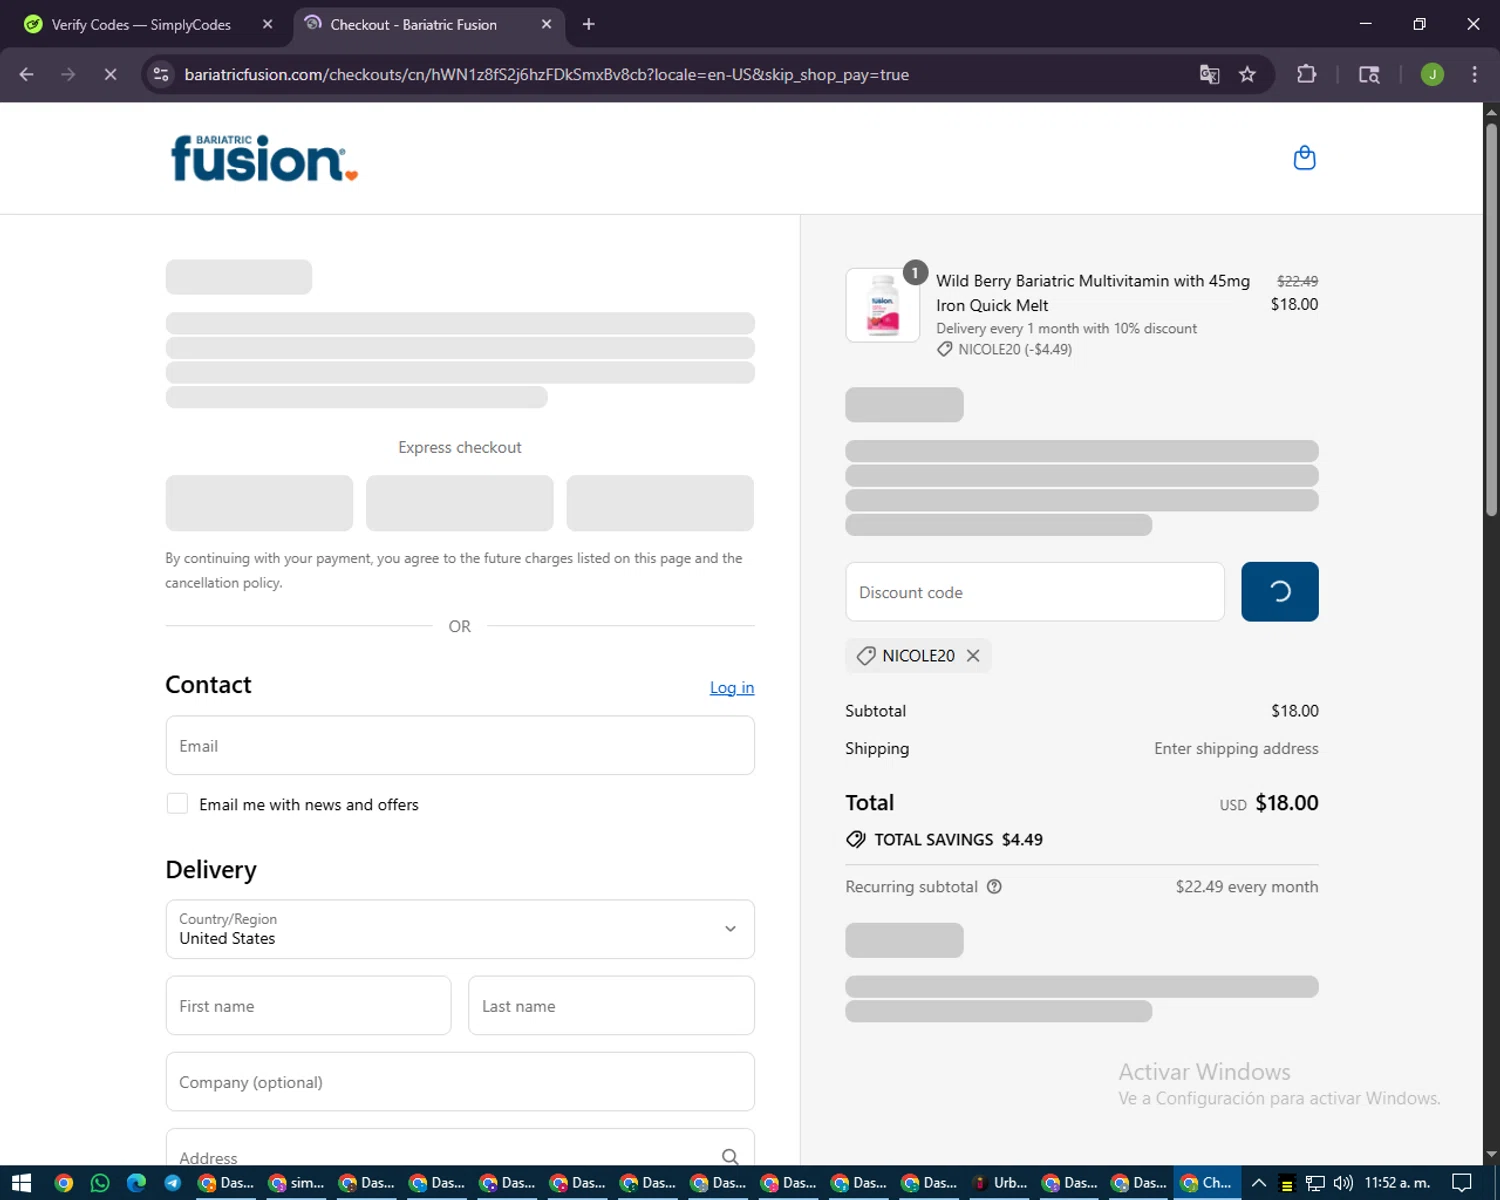This screenshot has height=1200, width=1500.
Task: Bookmark this page with the star icon
Action: [x=1247, y=75]
